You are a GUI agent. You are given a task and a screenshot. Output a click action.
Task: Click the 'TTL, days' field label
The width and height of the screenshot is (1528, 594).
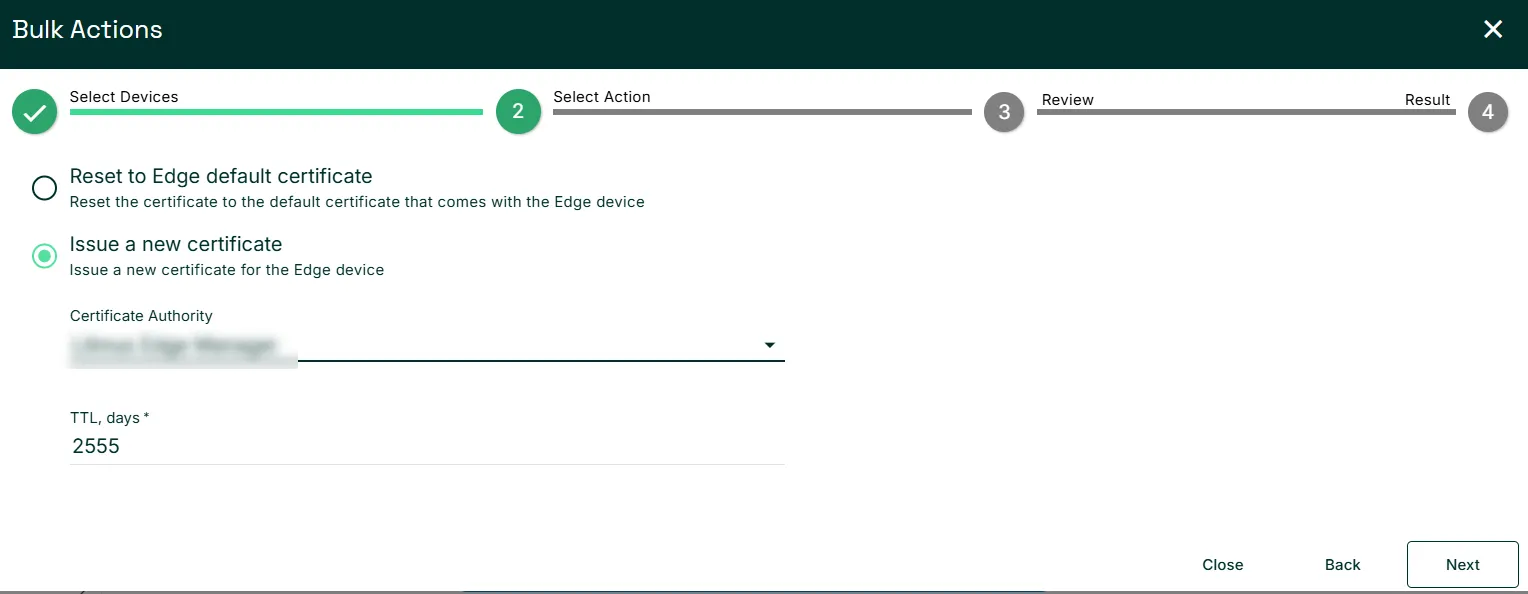110,418
